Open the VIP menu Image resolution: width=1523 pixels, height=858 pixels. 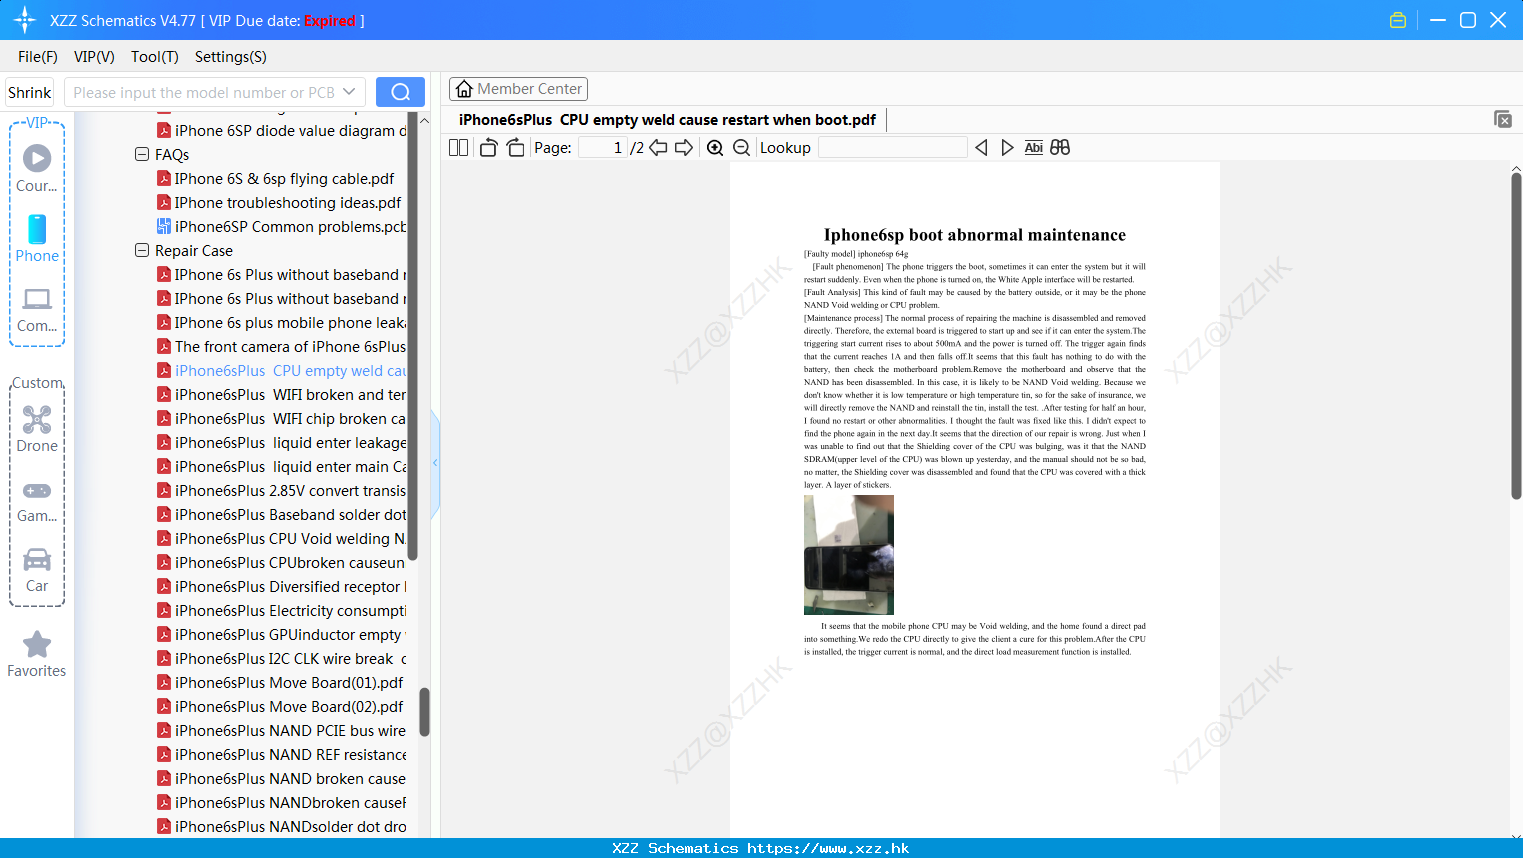94,57
